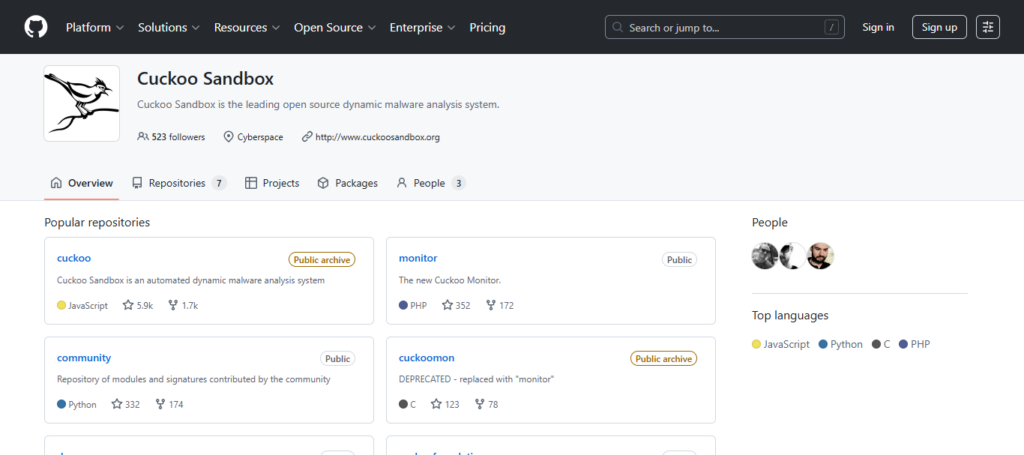Open the cuckoo repository
Viewport: 1024px width, 455px height.
[x=74, y=259]
